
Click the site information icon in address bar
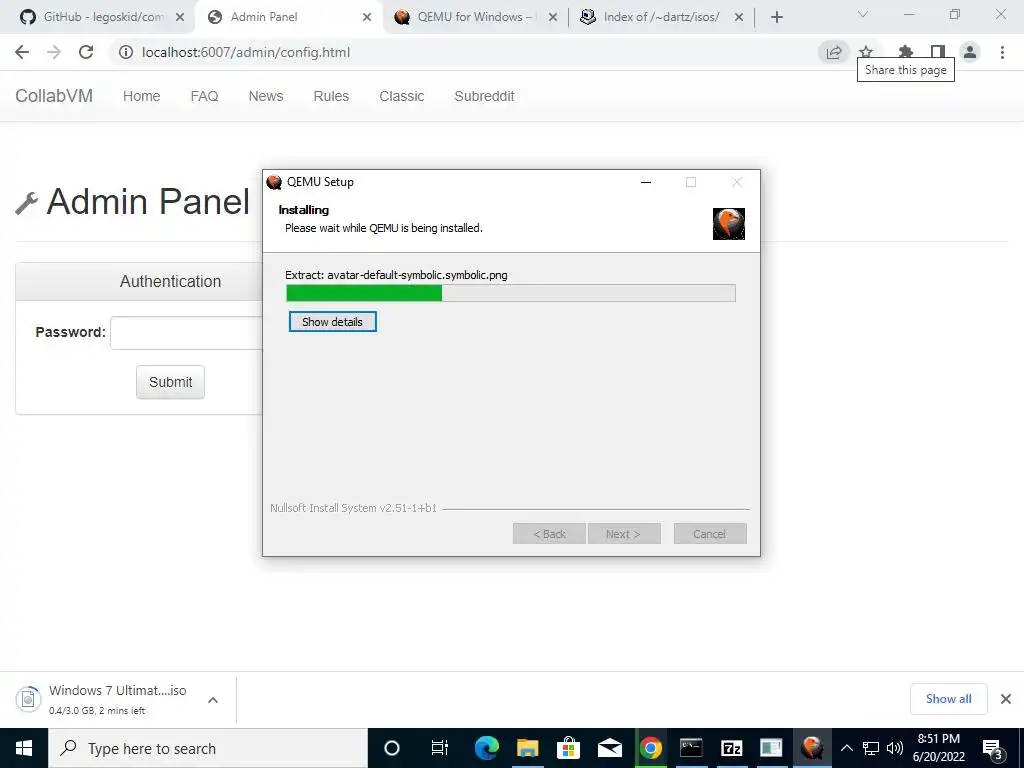(x=126, y=52)
